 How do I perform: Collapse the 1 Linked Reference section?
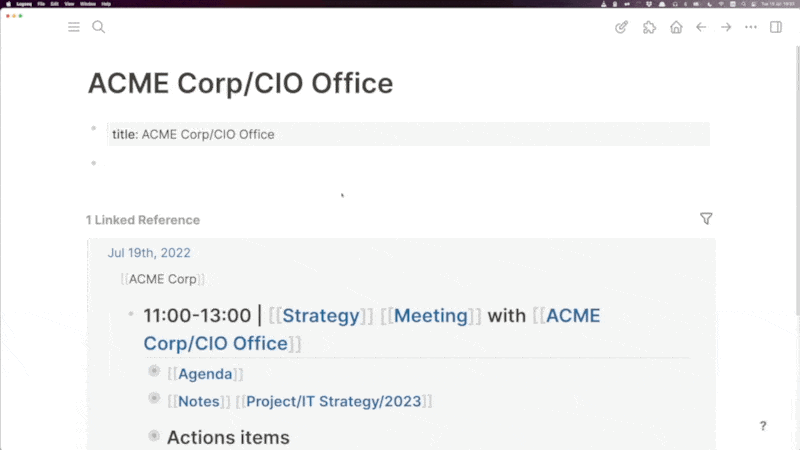point(143,220)
